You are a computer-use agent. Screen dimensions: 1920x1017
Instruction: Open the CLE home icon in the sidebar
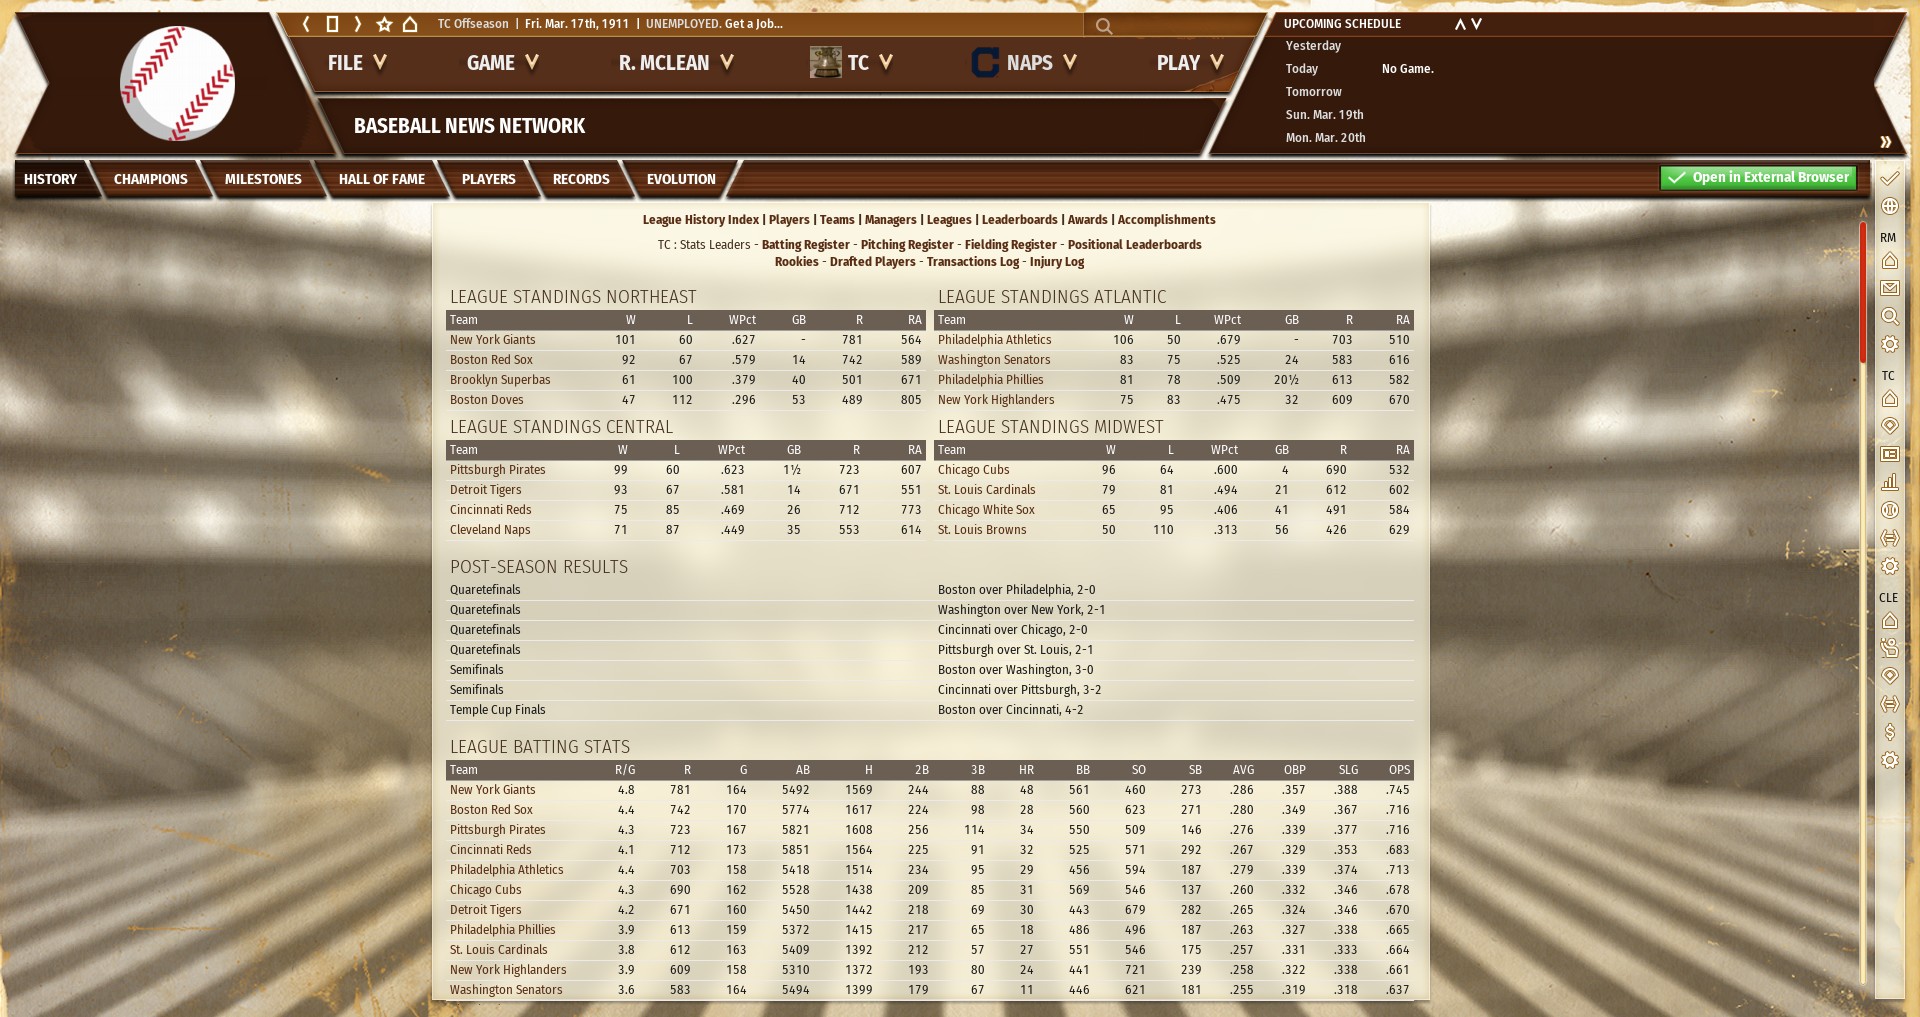point(1889,621)
